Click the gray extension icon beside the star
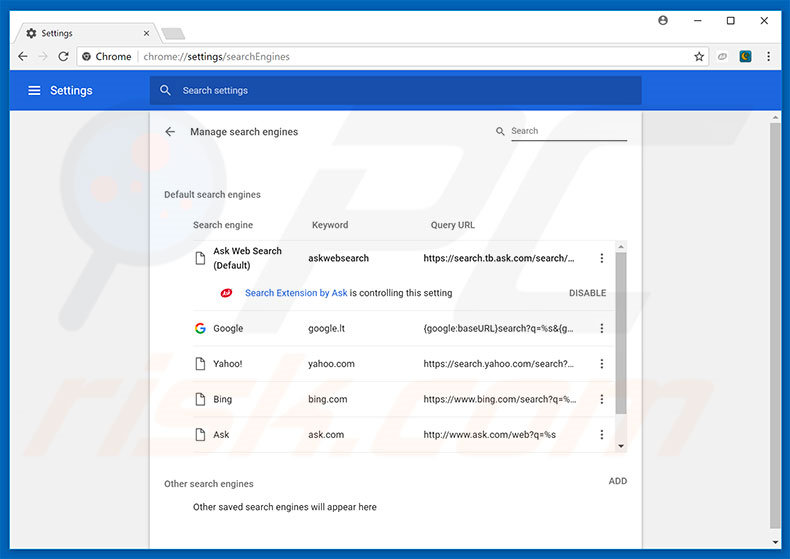This screenshot has height=559, width=790. (722, 56)
